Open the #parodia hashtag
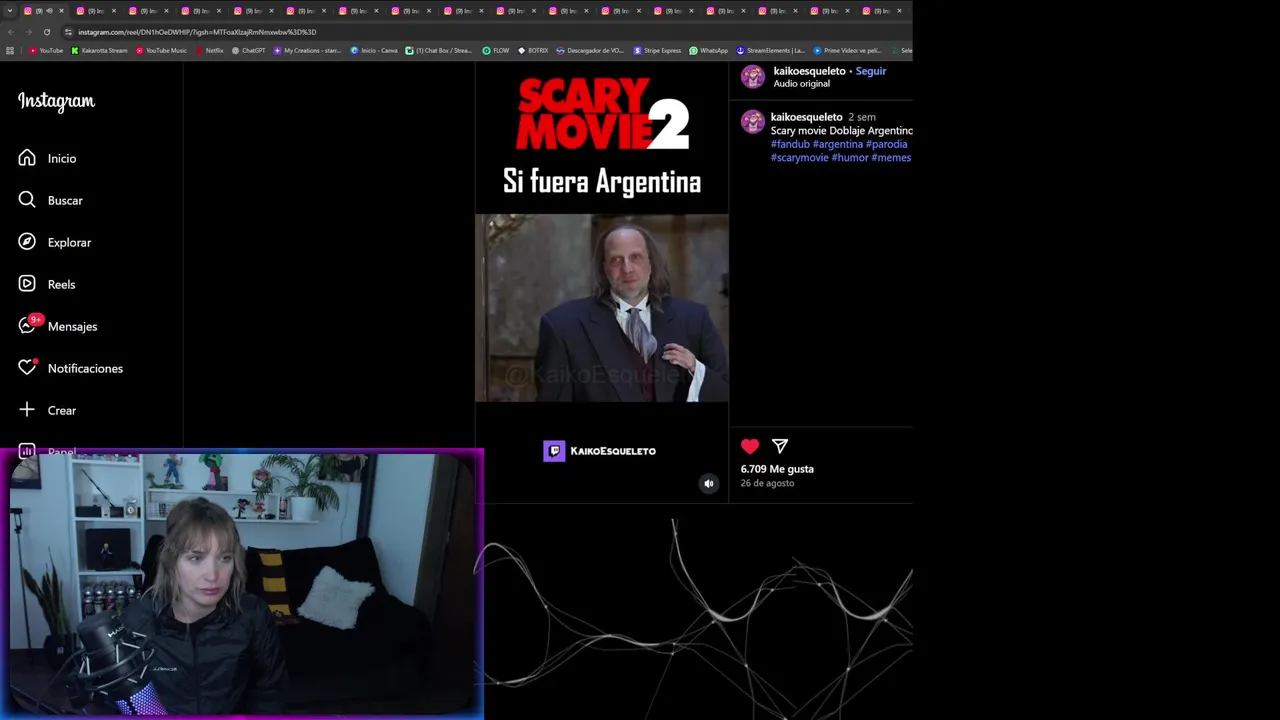The height and width of the screenshot is (720, 1280). point(886,144)
